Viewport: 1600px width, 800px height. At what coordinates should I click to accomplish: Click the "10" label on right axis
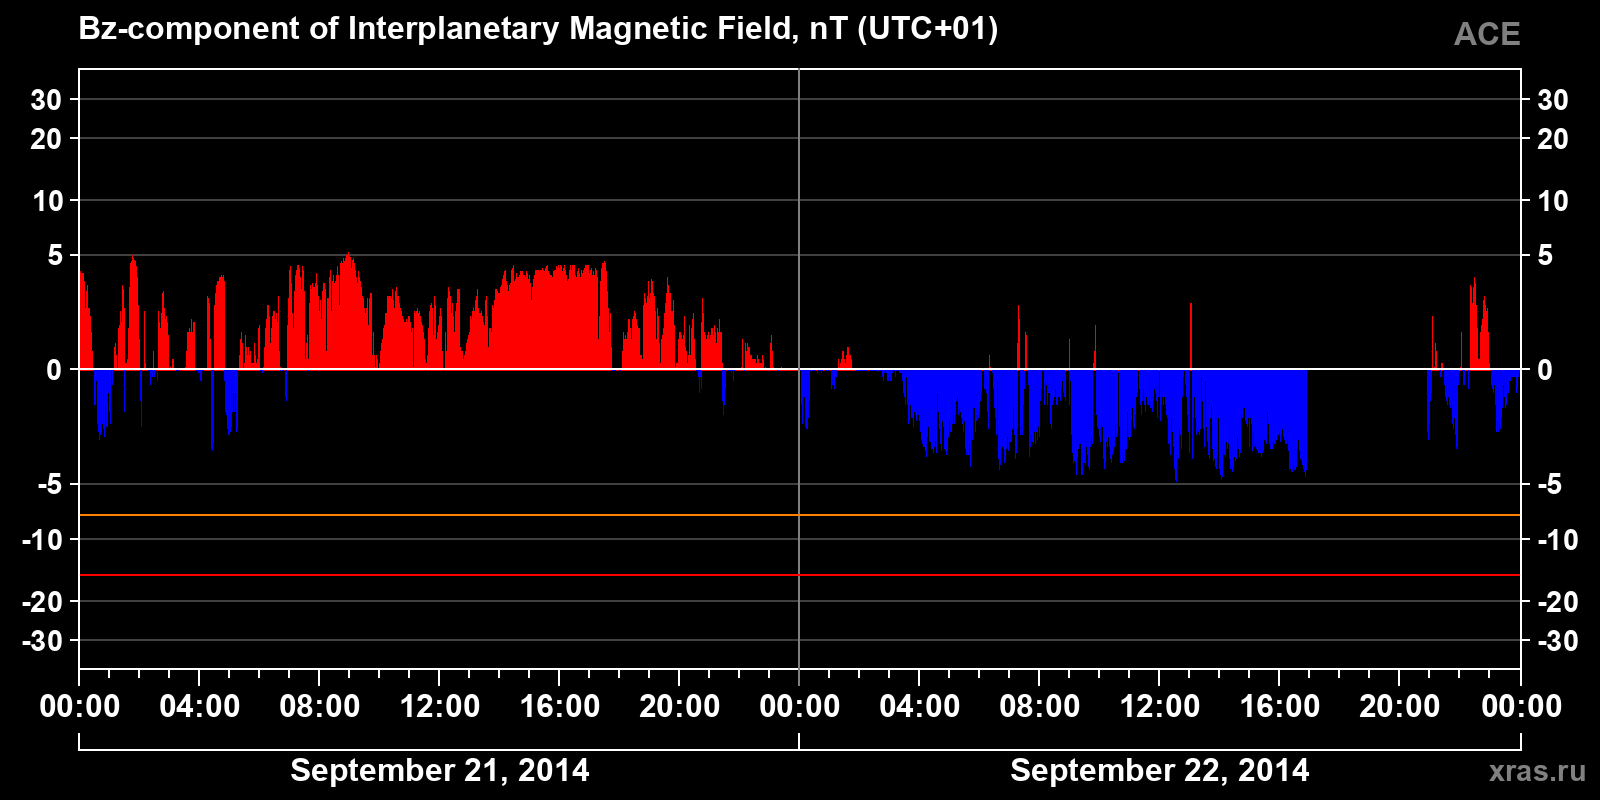(x=1552, y=201)
